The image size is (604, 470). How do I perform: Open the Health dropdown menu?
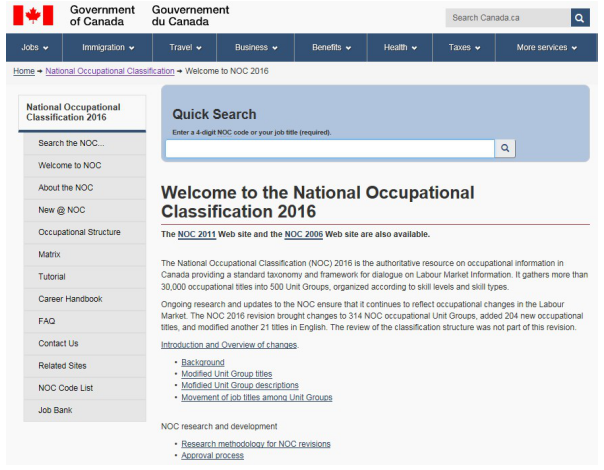[400, 47]
